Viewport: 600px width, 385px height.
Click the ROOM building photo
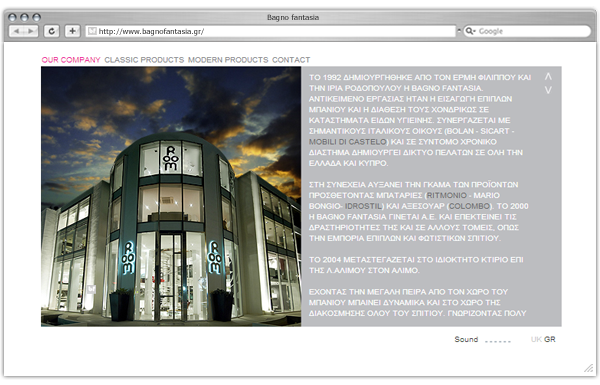coord(171,196)
